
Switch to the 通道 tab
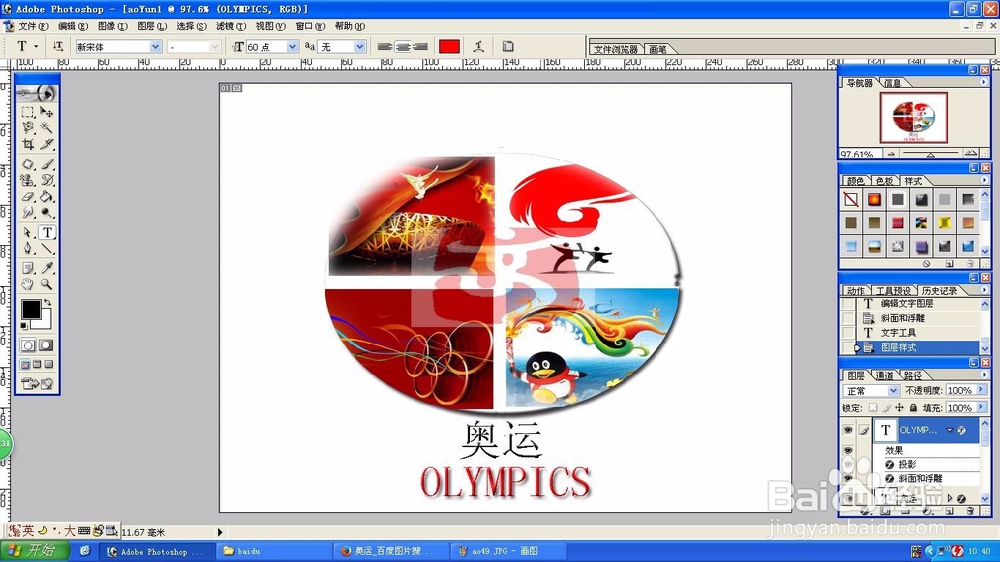coord(885,375)
